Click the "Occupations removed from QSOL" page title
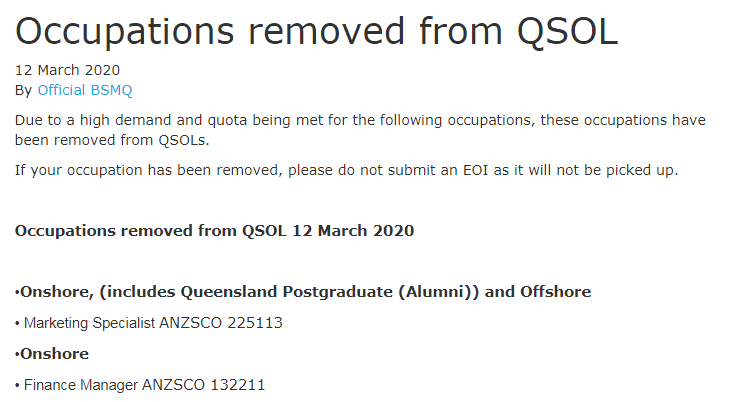 [316, 32]
